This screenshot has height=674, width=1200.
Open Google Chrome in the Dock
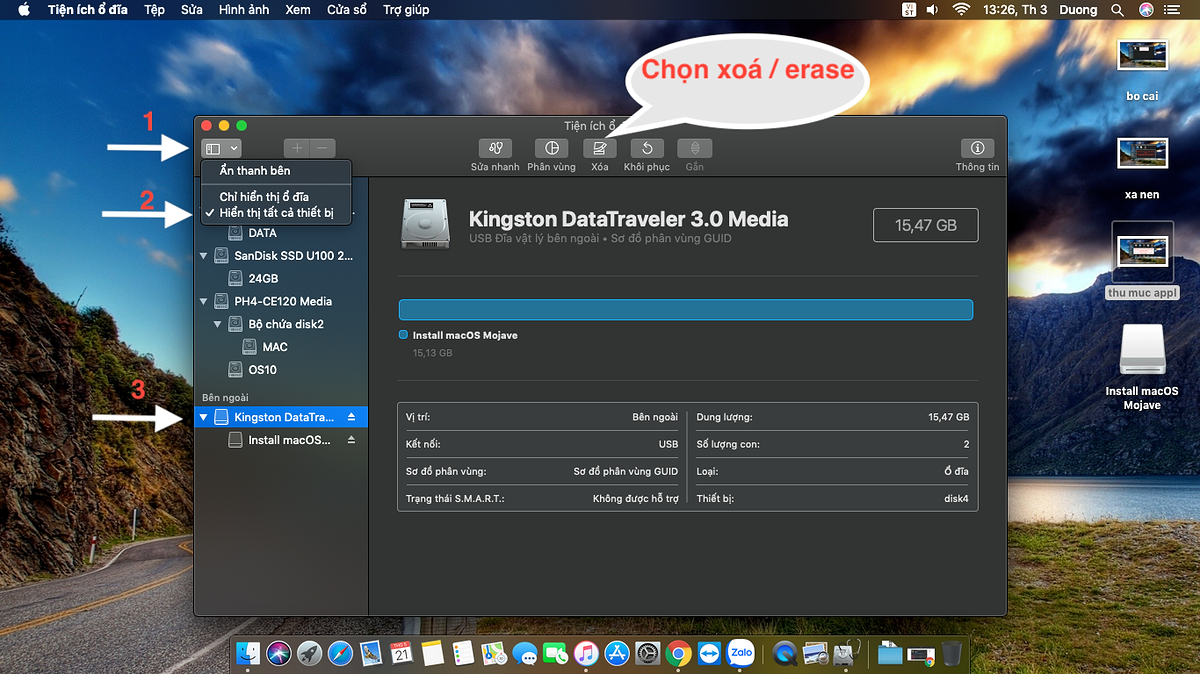point(679,654)
